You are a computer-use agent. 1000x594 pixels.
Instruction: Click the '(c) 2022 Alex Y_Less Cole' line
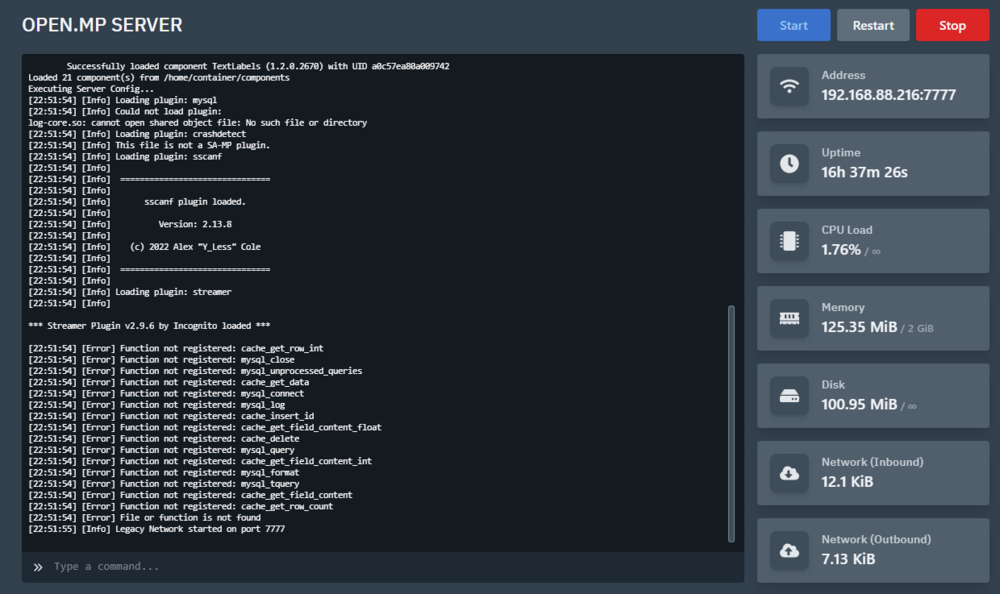[144, 246]
